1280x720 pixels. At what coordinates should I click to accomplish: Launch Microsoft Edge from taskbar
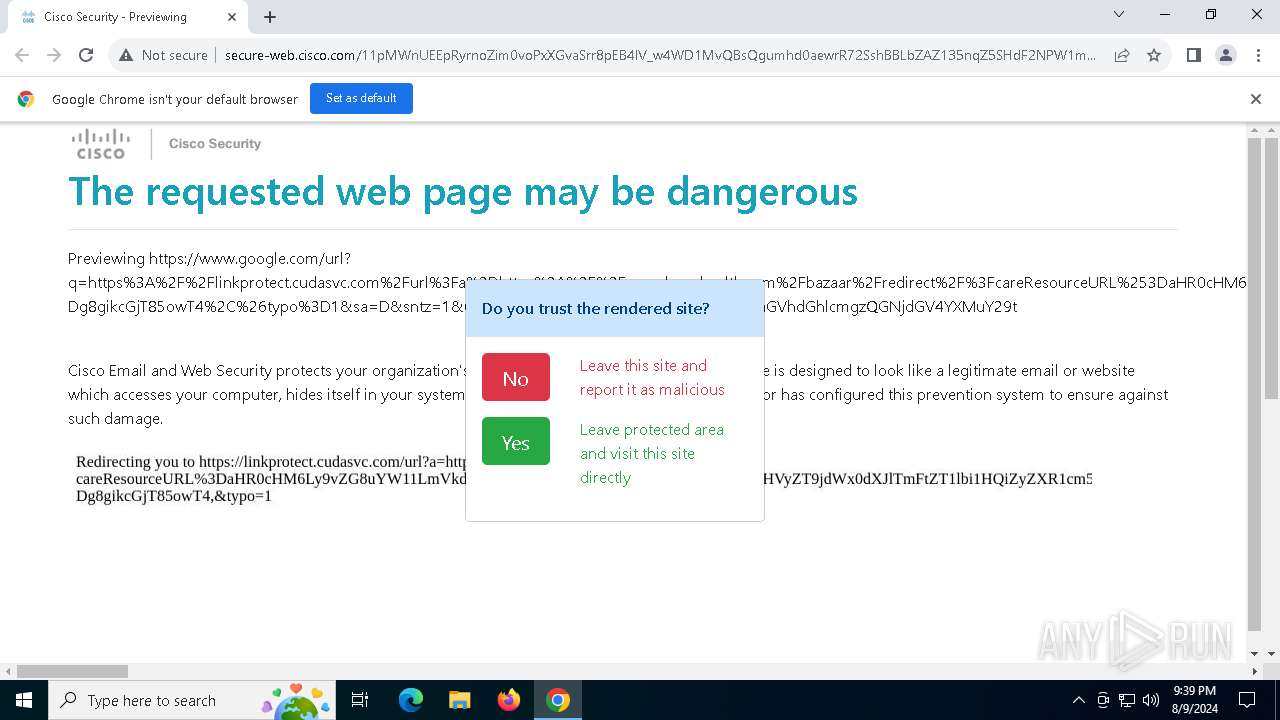tap(411, 700)
